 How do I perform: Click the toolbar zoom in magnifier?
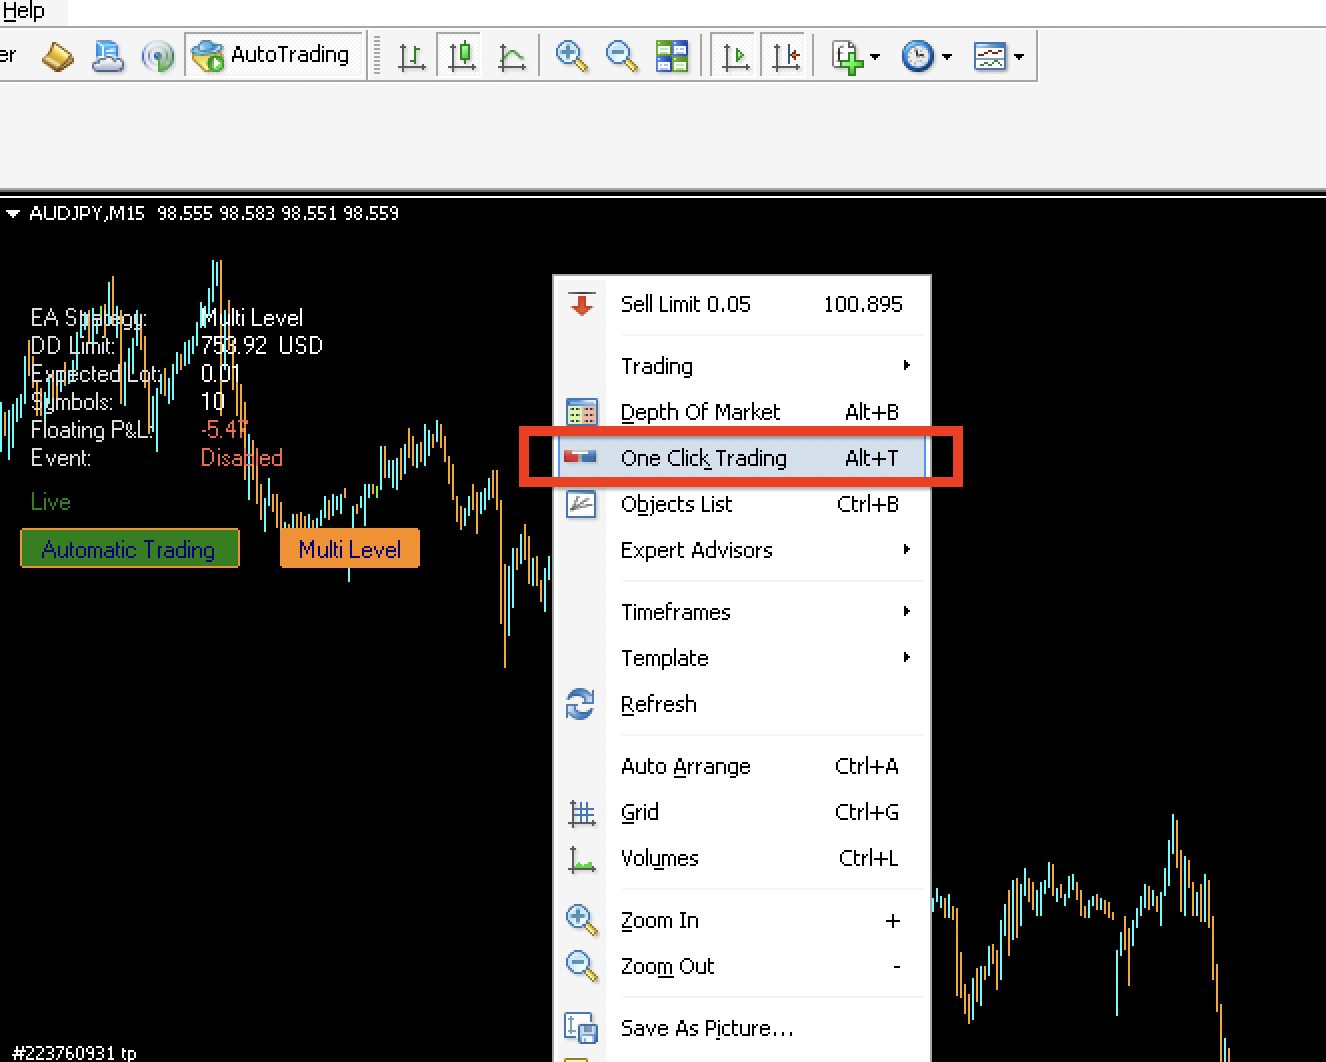(571, 56)
